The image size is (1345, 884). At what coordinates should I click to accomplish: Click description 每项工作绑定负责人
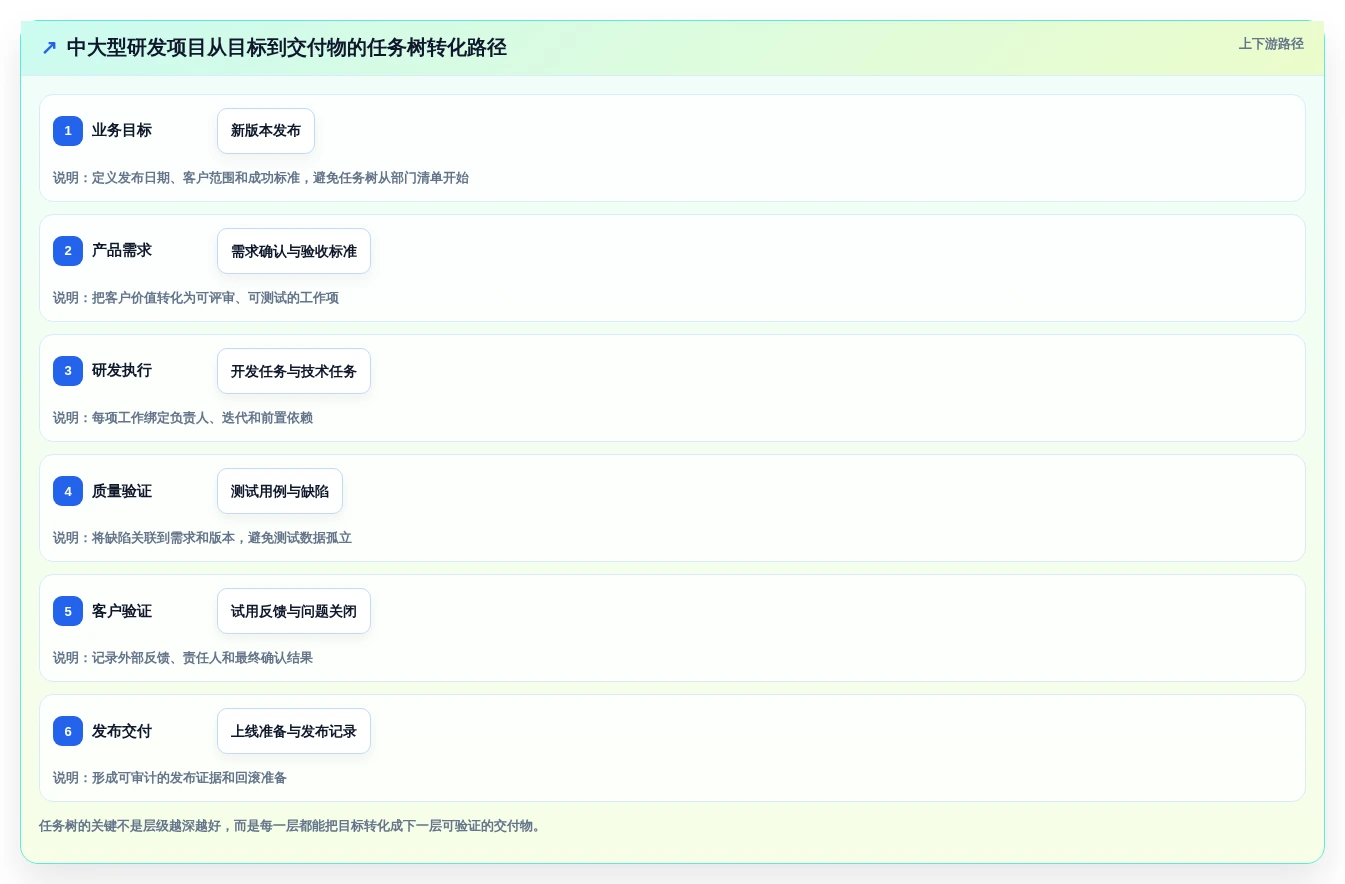tap(183, 418)
